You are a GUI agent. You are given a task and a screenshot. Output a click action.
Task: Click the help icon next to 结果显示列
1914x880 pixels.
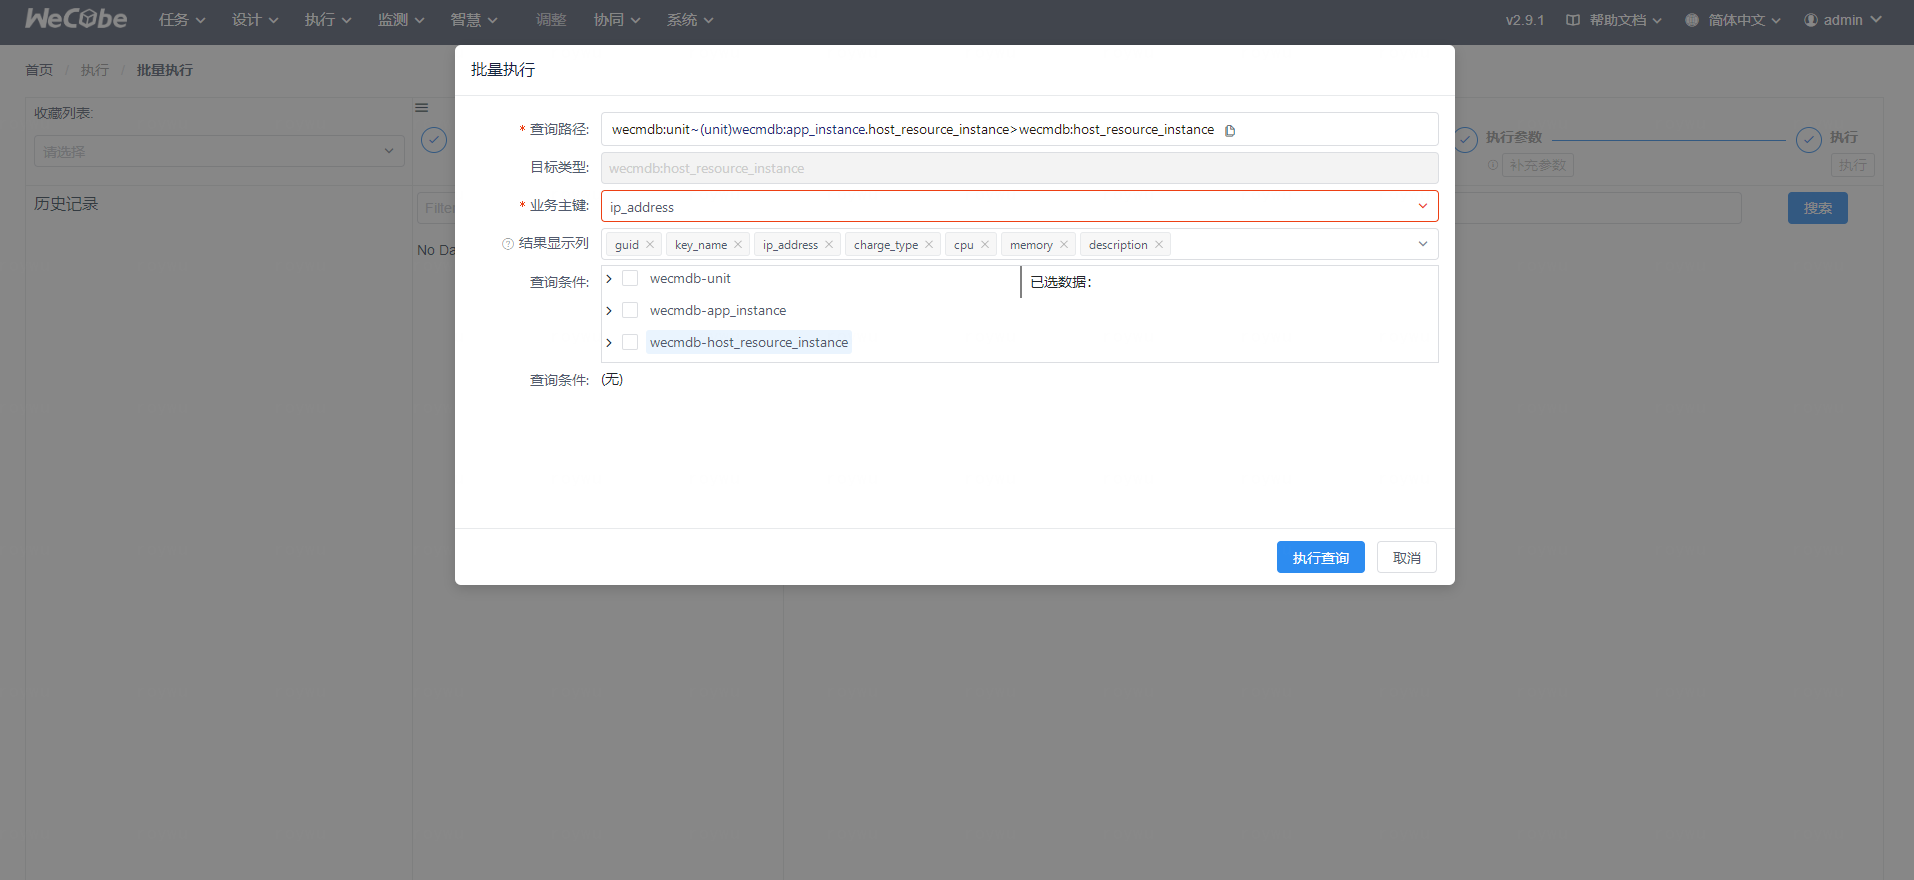point(508,244)
